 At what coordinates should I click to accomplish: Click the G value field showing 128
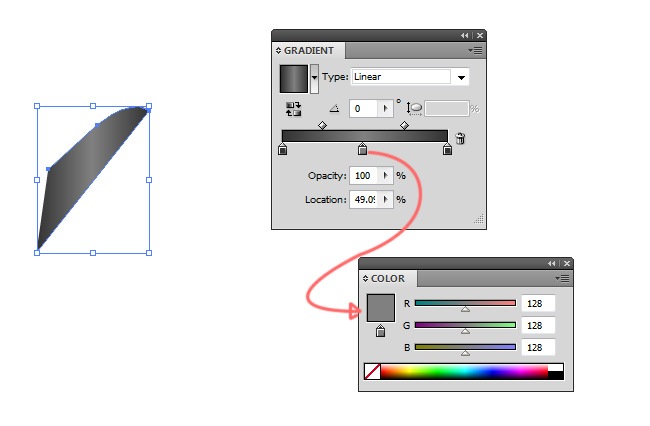(538, 326)
